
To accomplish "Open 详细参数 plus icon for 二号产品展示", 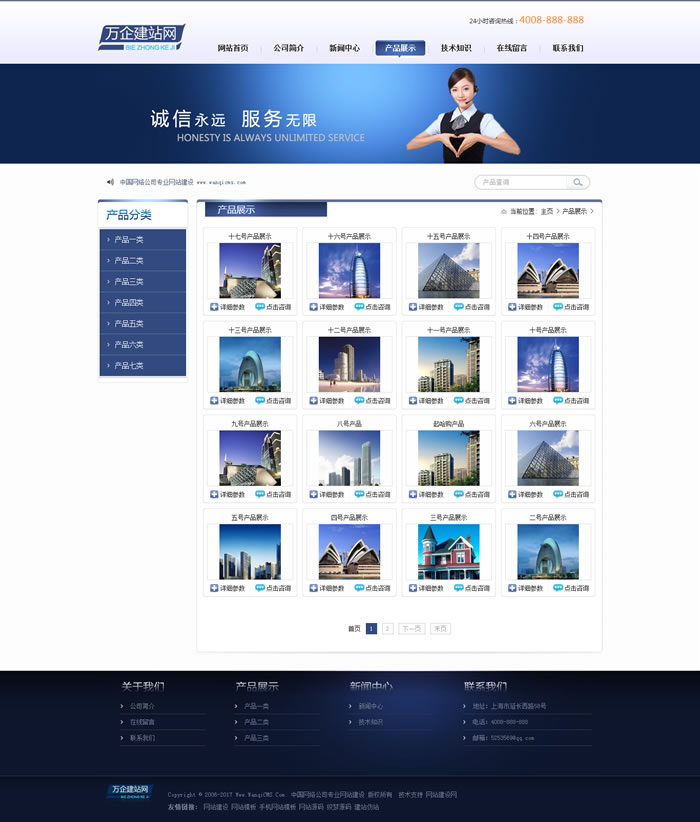I will point(512,588).
